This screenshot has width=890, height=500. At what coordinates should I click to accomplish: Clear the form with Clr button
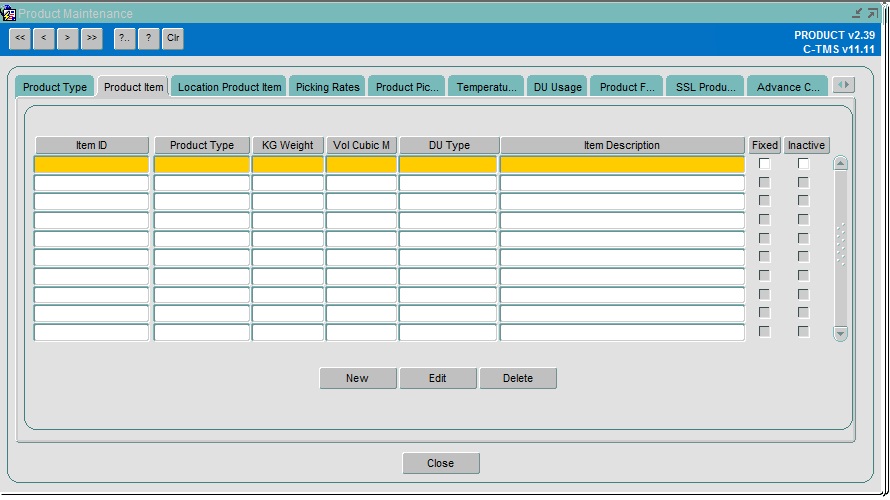(x=173, y=38)
